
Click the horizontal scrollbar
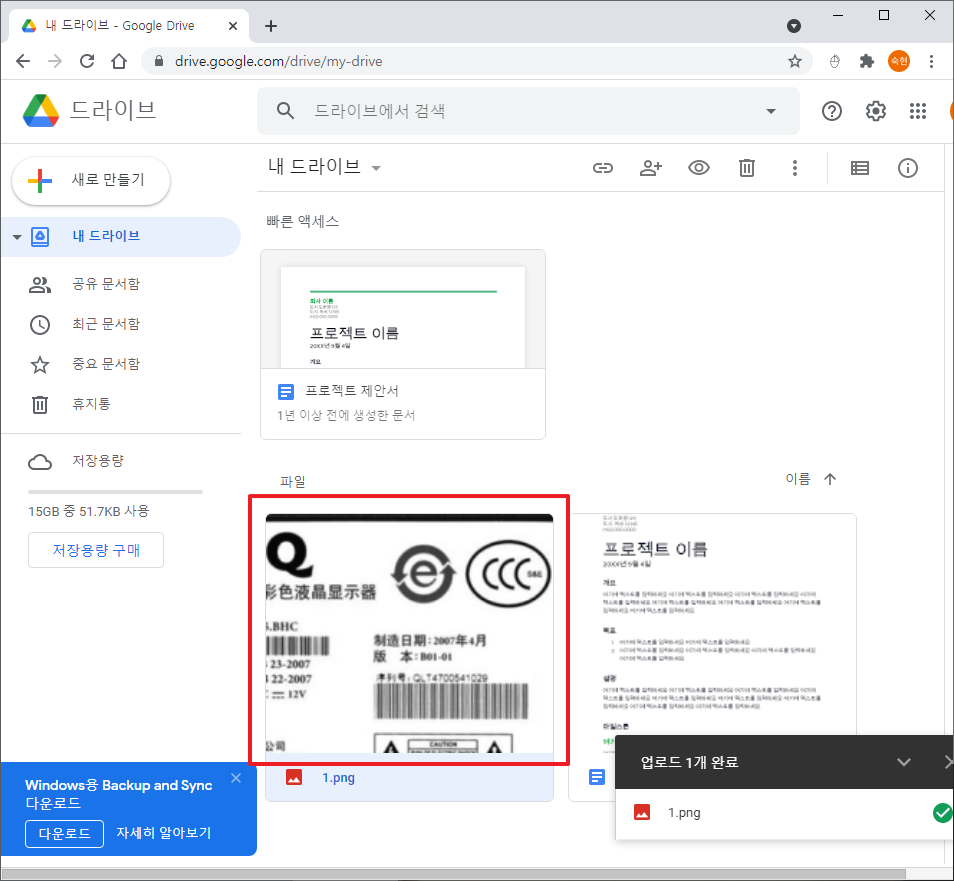tap(454, 874)
